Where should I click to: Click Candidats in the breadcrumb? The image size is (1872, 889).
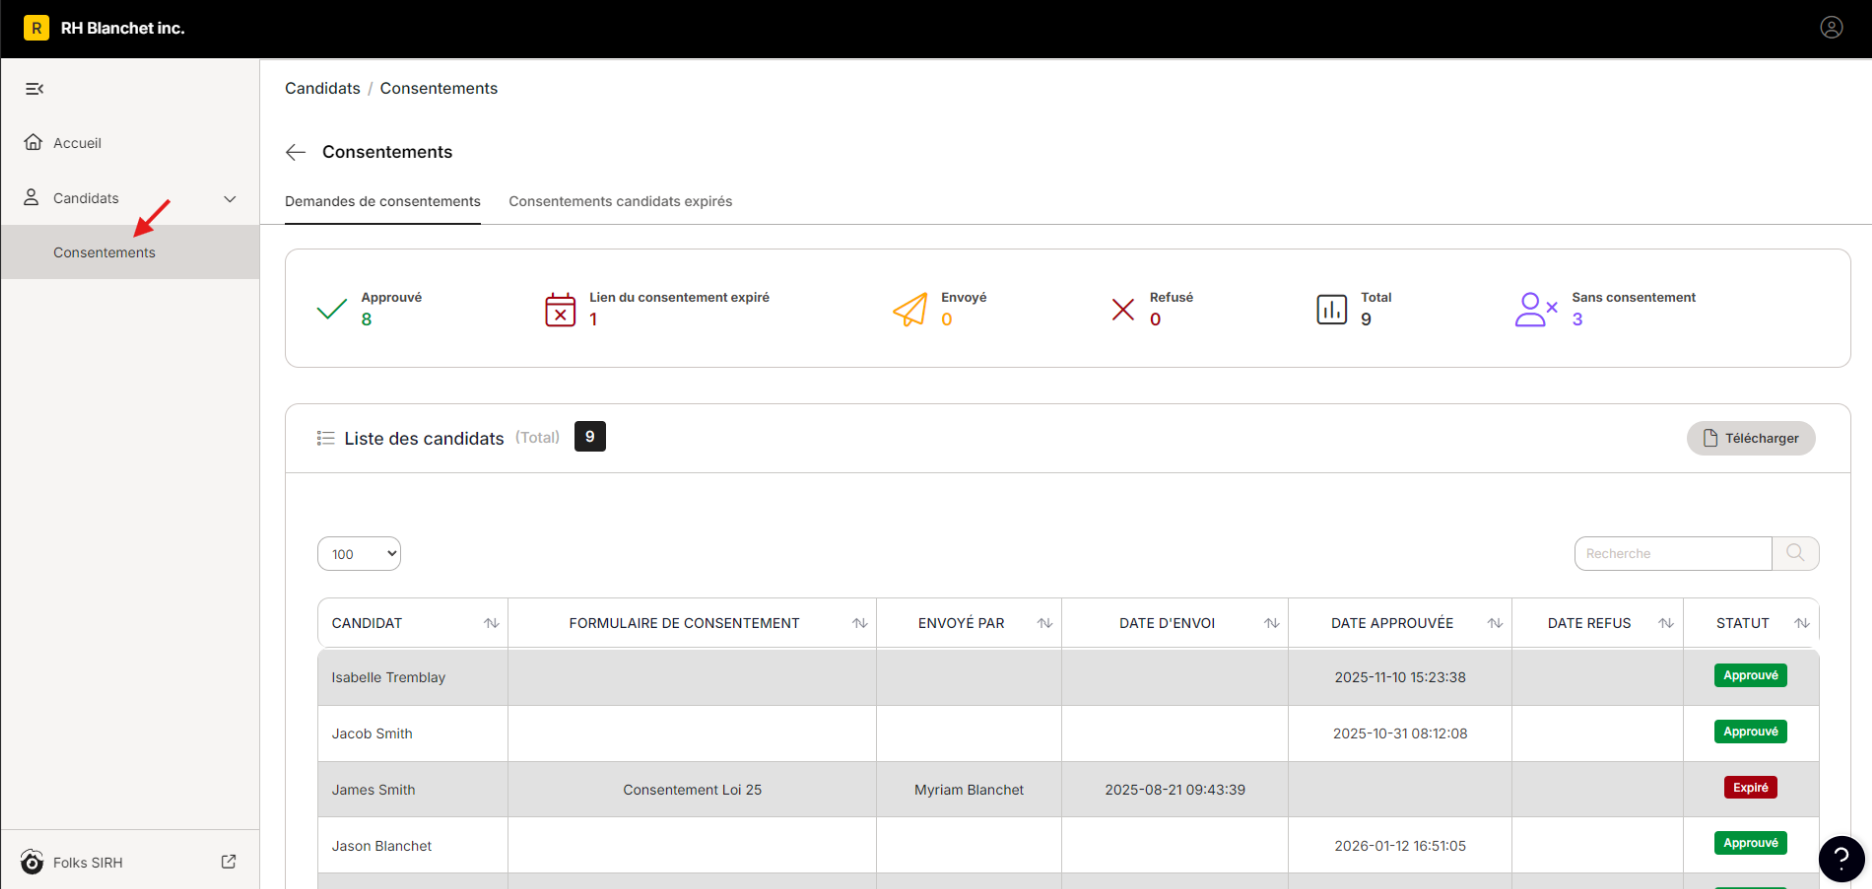coord(323,88)
